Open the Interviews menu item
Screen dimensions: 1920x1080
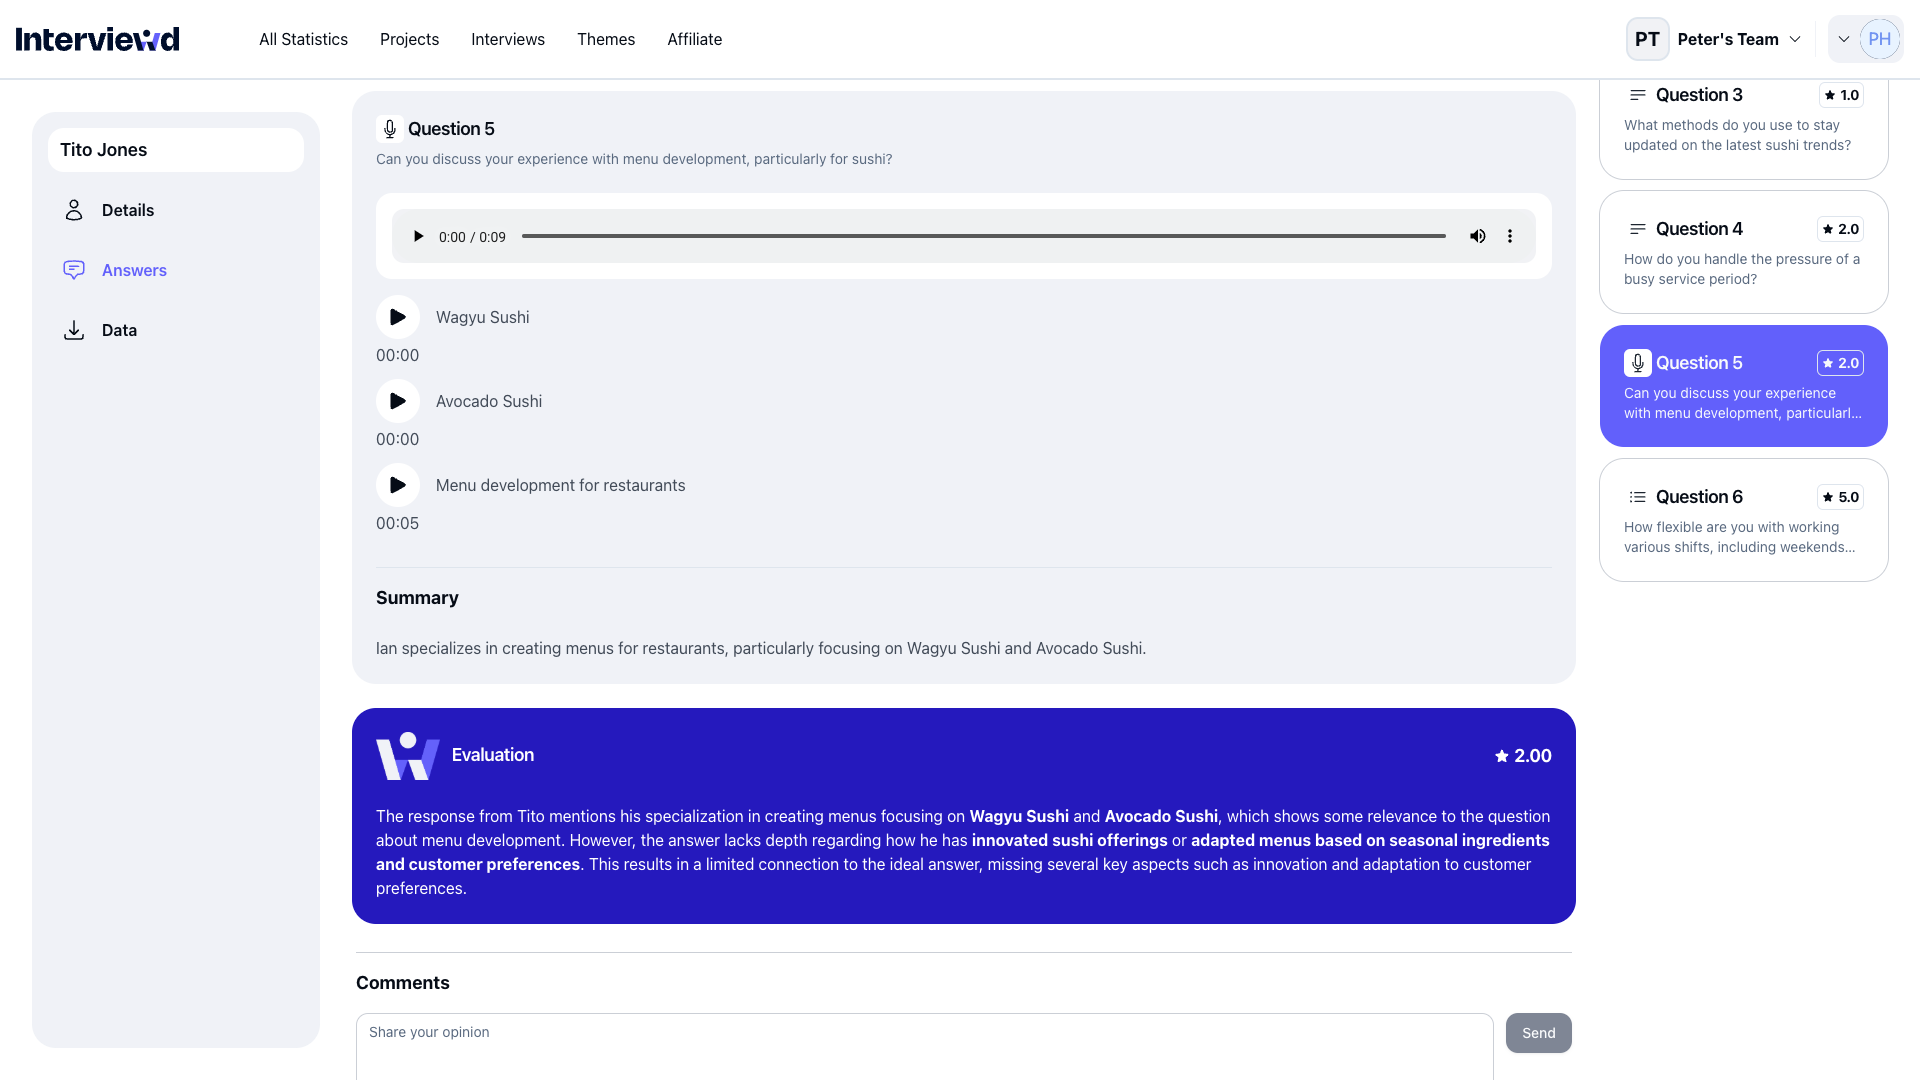point(507,39)
